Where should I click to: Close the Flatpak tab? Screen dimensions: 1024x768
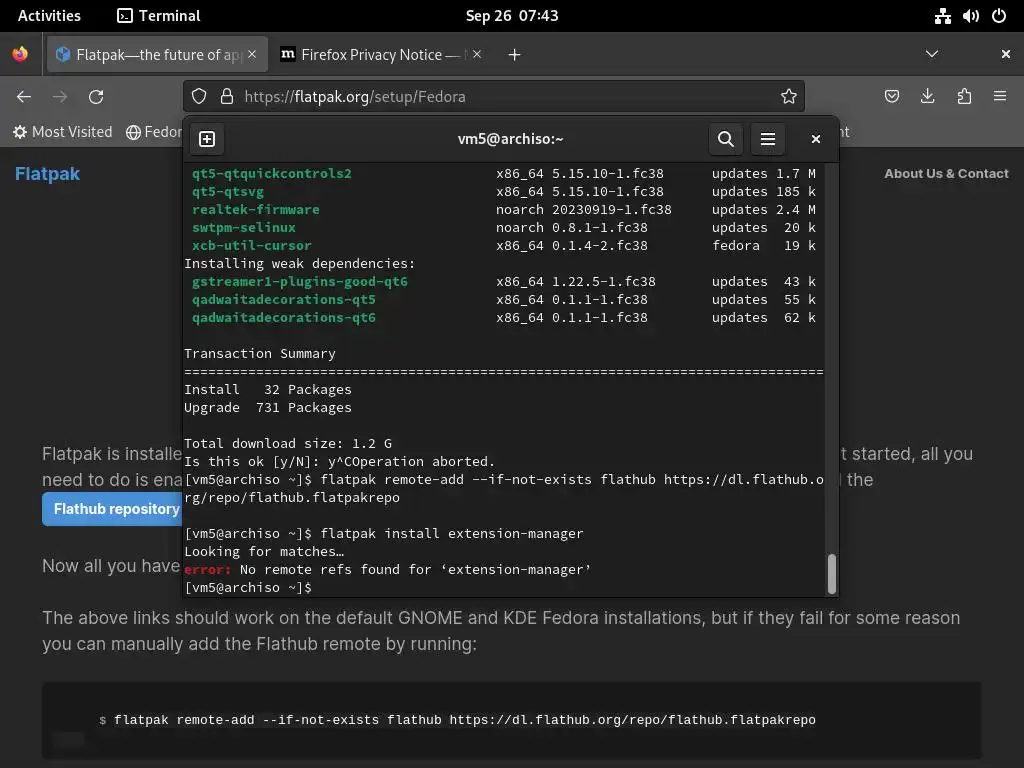click(252, 54)
